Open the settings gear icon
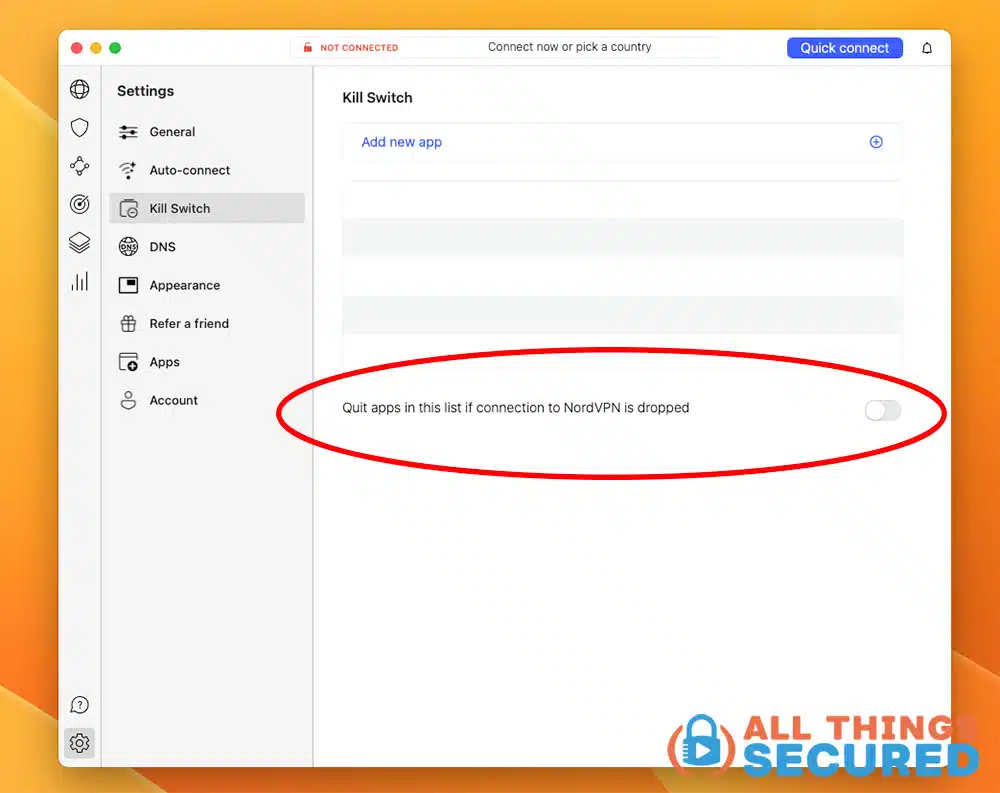 tap(79, 743)
